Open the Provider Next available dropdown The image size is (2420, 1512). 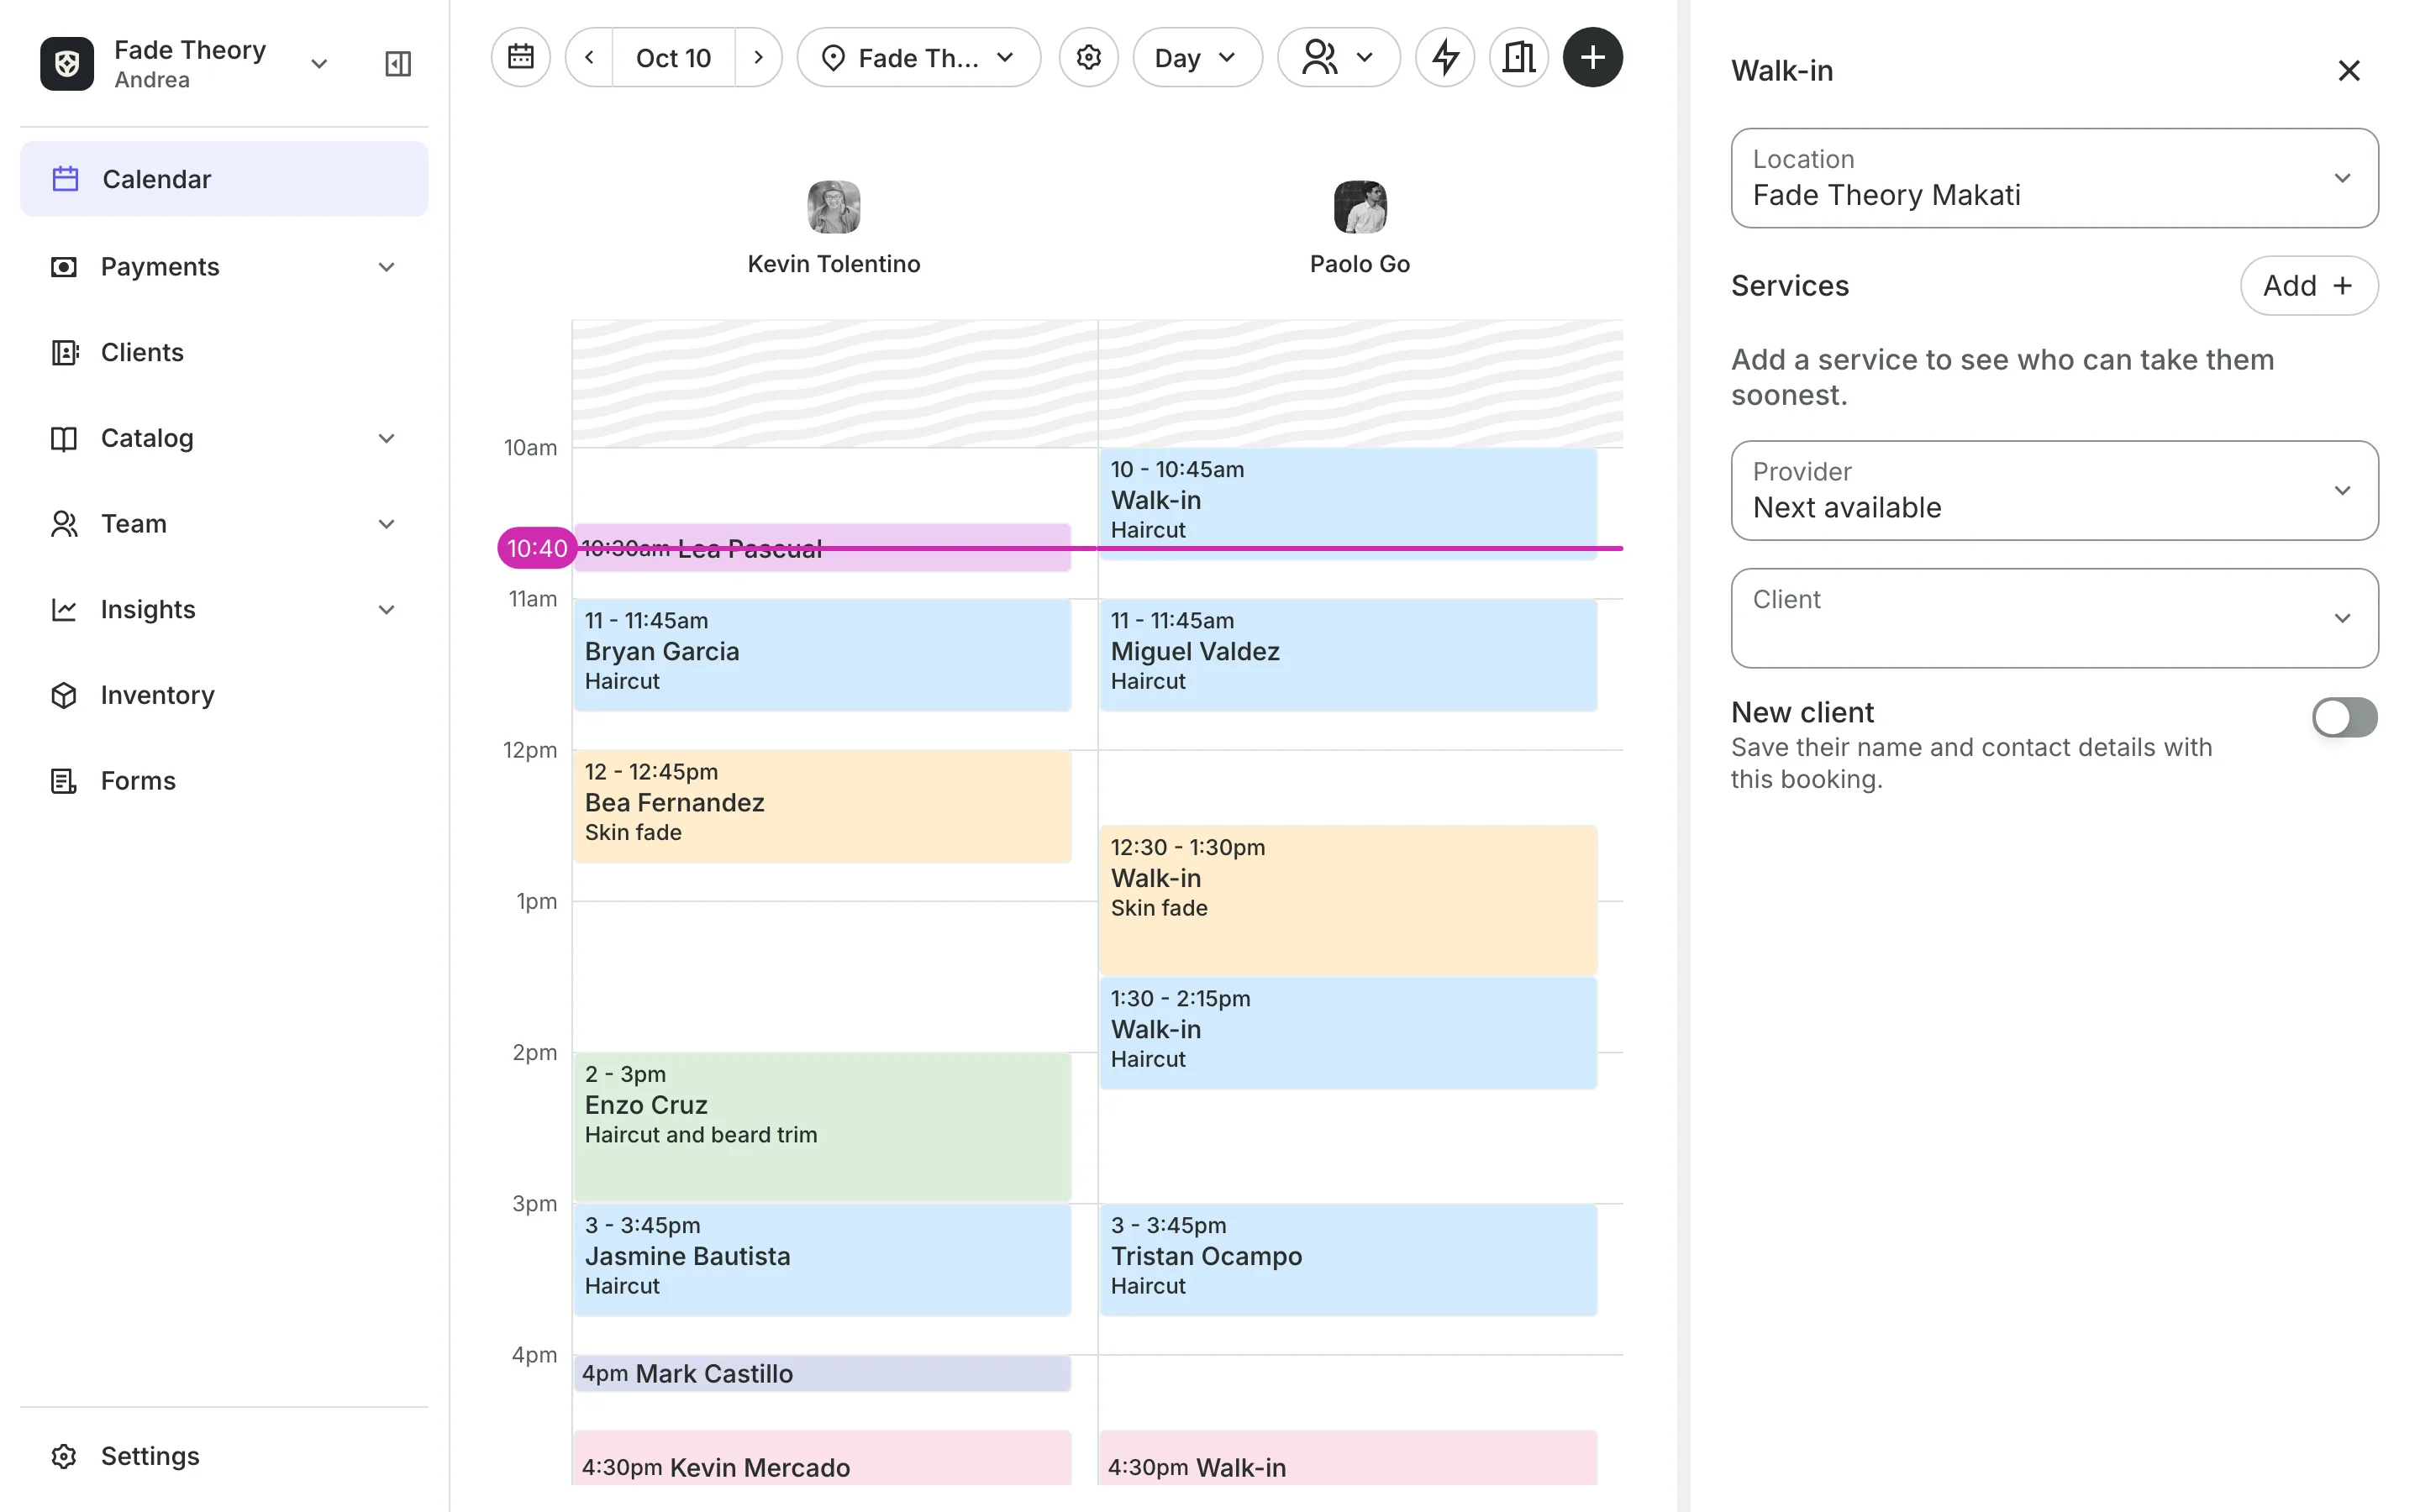(x=2054, y=490)
